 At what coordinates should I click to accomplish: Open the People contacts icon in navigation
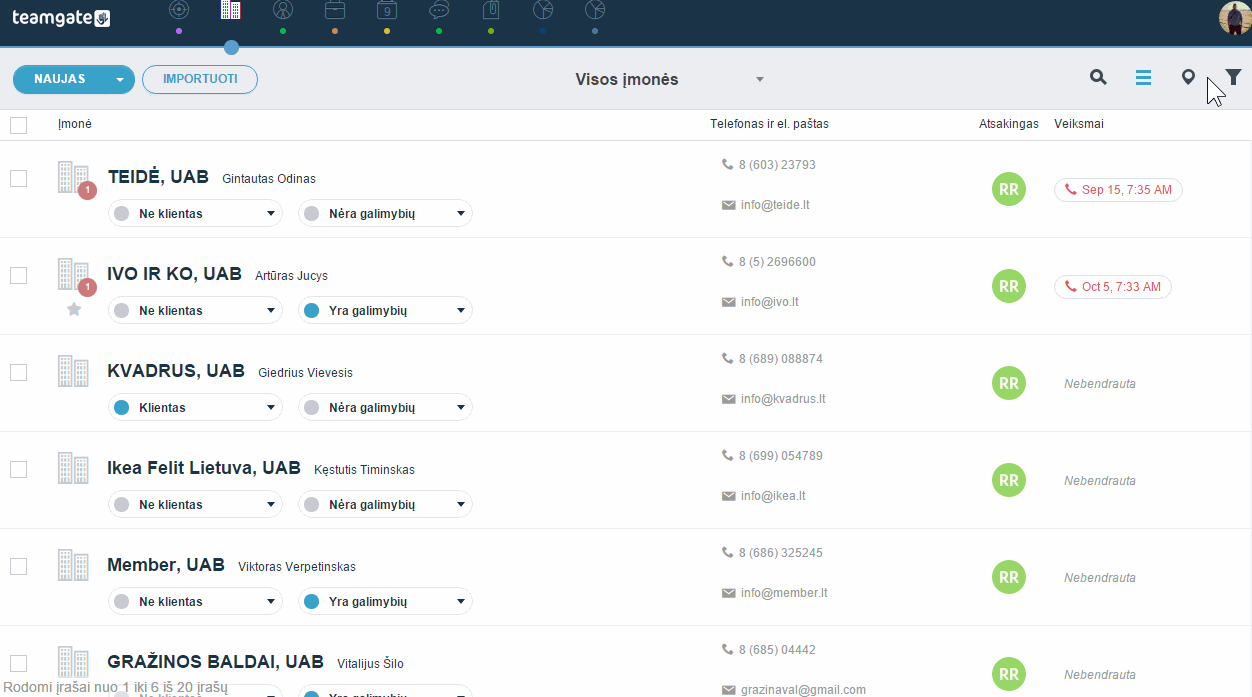tap(283, 11)
